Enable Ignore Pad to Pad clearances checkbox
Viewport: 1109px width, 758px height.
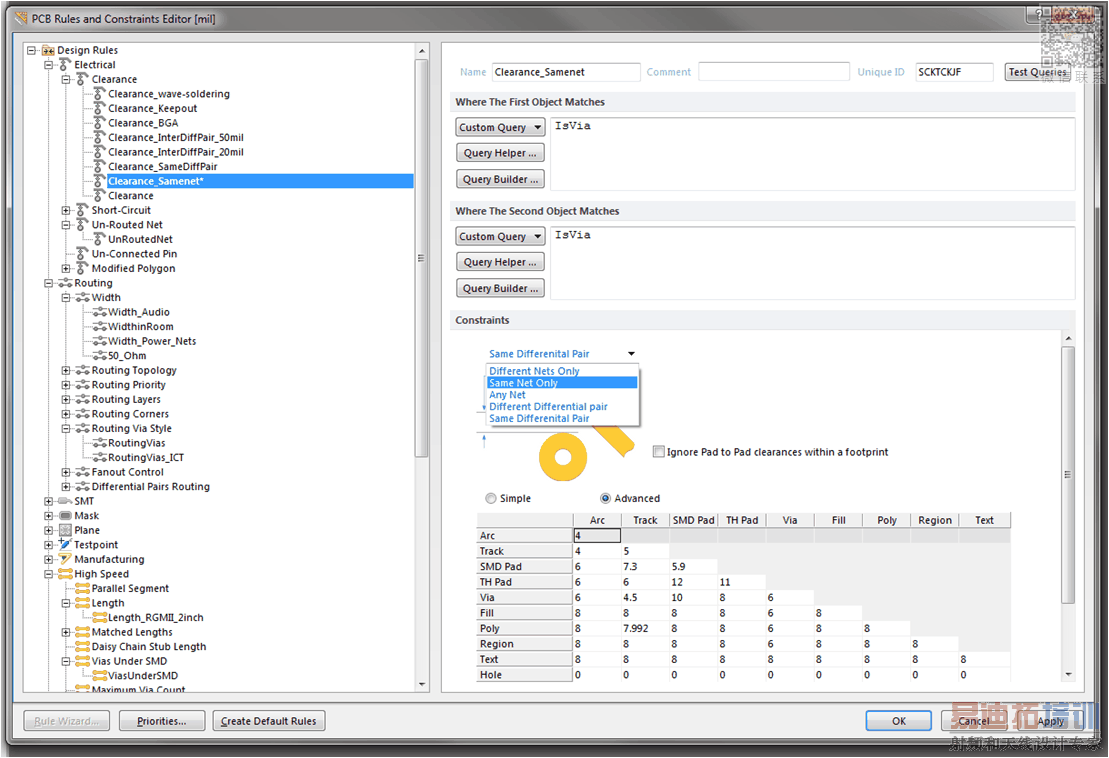(x=658, y=452)
